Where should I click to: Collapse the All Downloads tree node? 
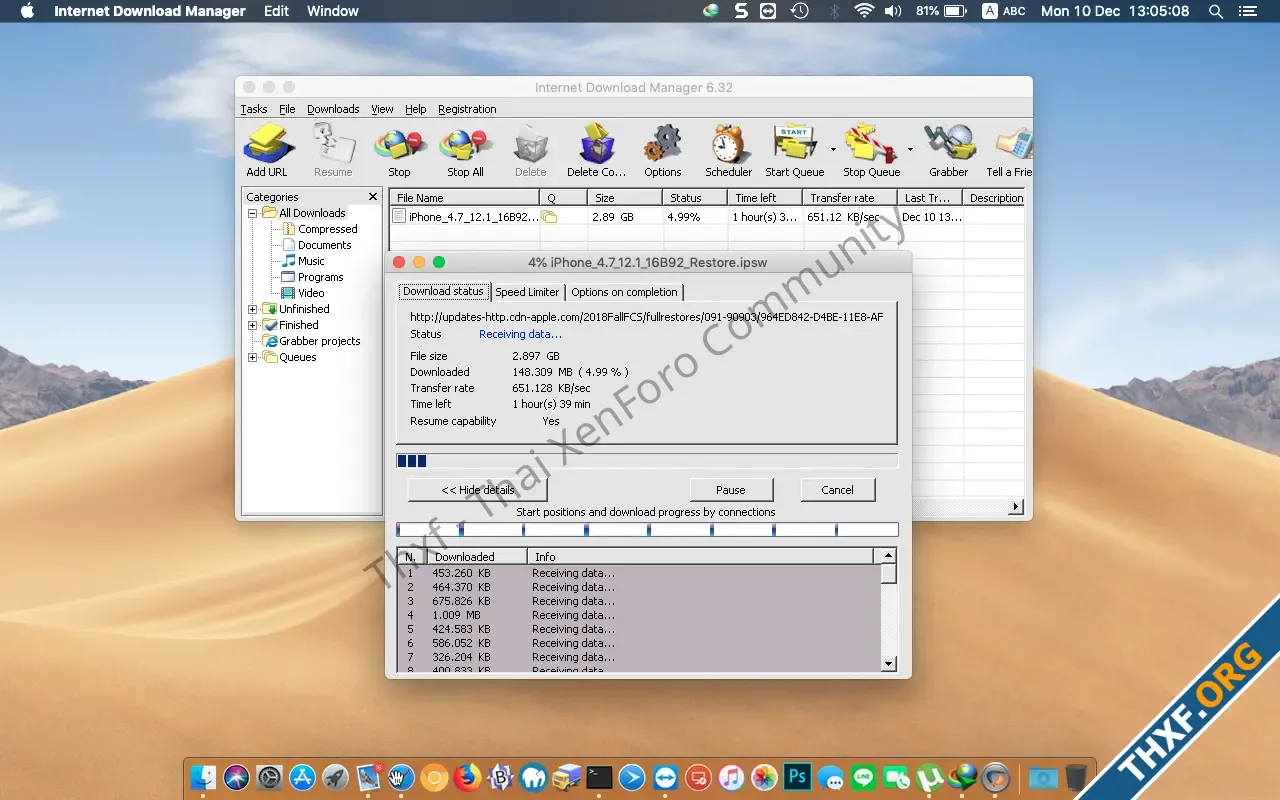click(x=253, y=213)
